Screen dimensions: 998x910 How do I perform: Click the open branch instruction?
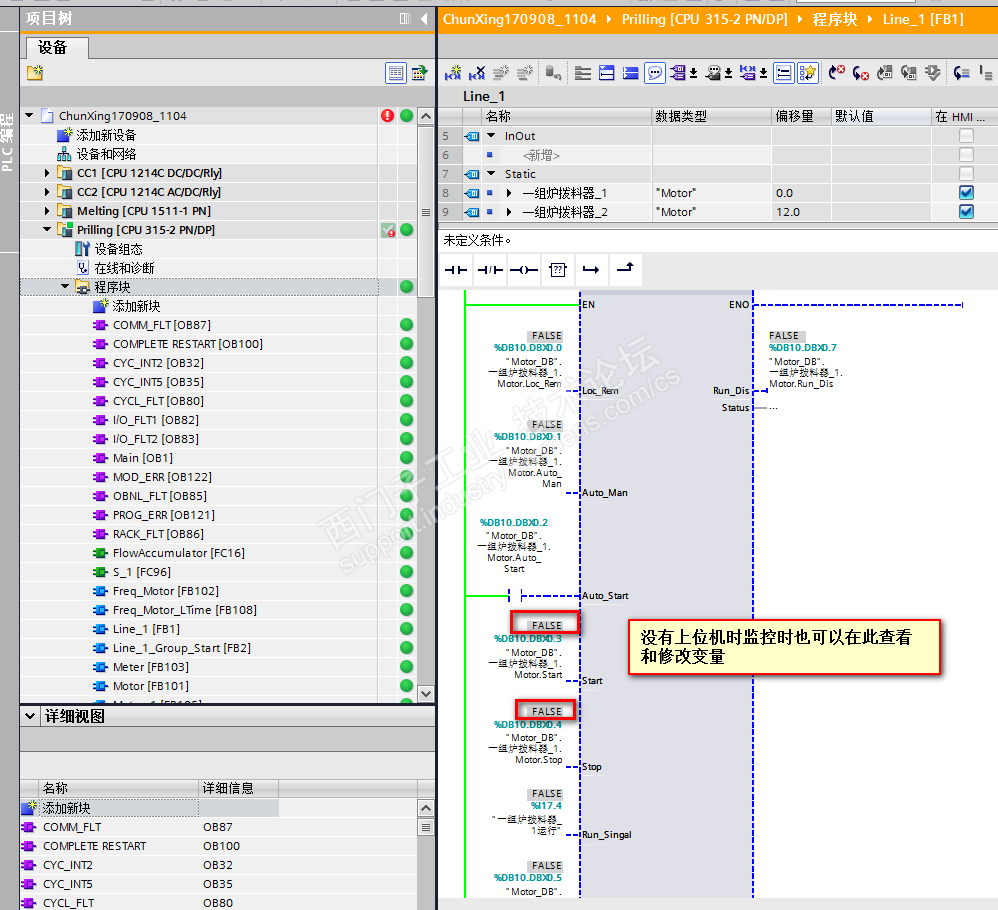(591, 270)
